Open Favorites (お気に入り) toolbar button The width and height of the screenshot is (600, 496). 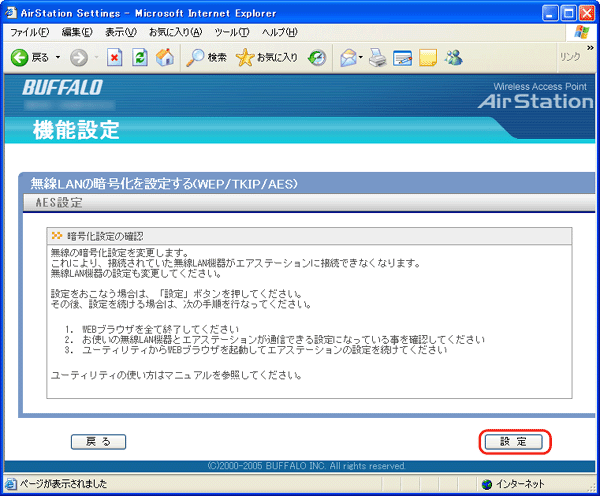click(268, 58)
